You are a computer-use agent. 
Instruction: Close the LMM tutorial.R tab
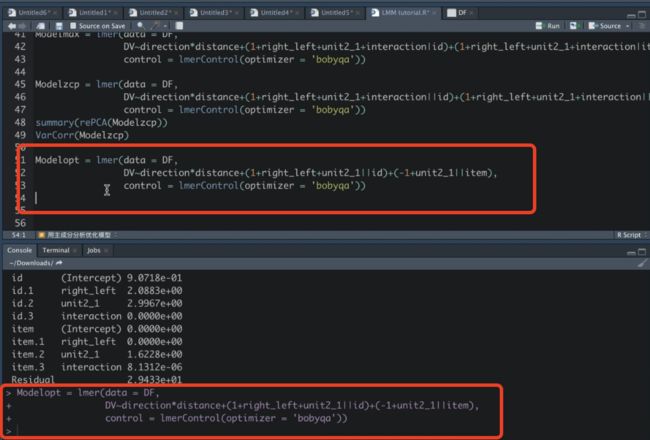click(434, 13)
